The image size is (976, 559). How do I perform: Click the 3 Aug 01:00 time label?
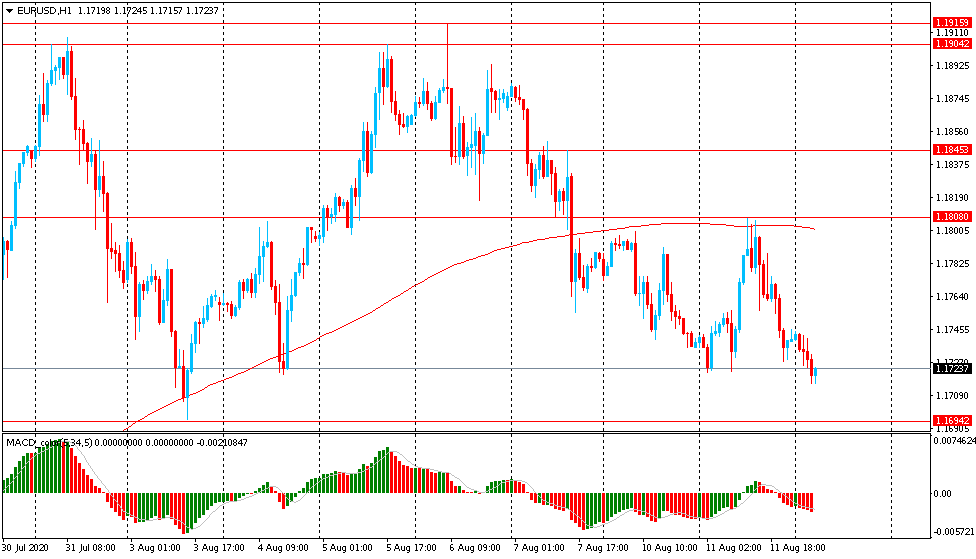(x=155, y=548)
